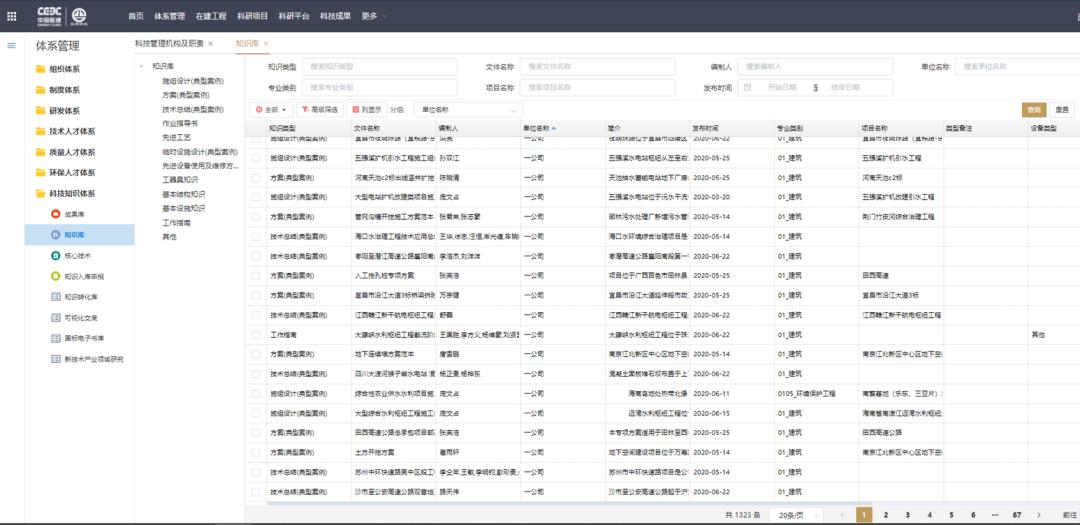Image resolution: width=1080 pixels, height=525 pixels.
Task: Click the calendar icon in 发布时间 field
Action: click(x=747, y=87)
